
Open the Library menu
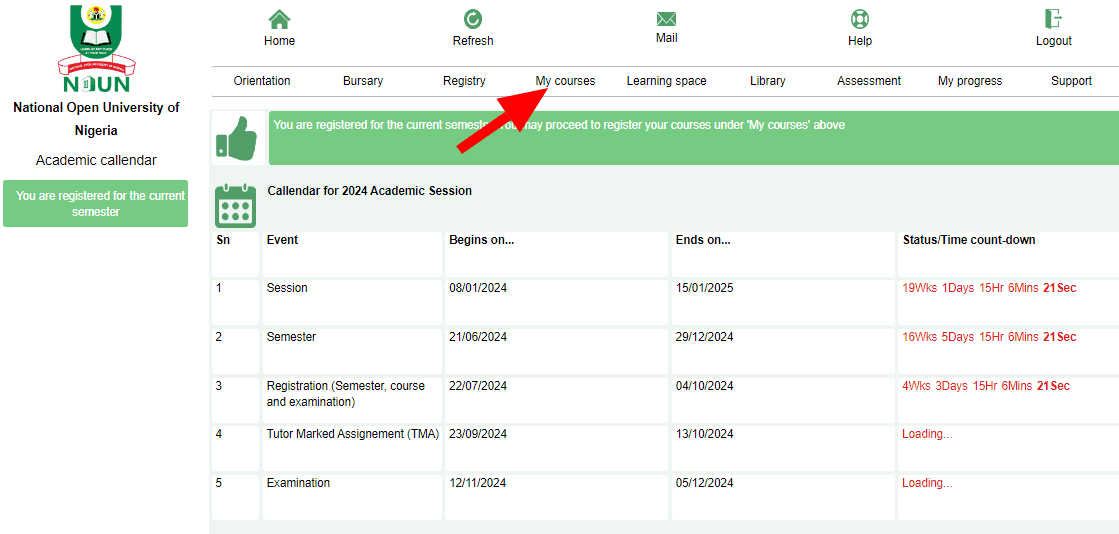[768, 81]
